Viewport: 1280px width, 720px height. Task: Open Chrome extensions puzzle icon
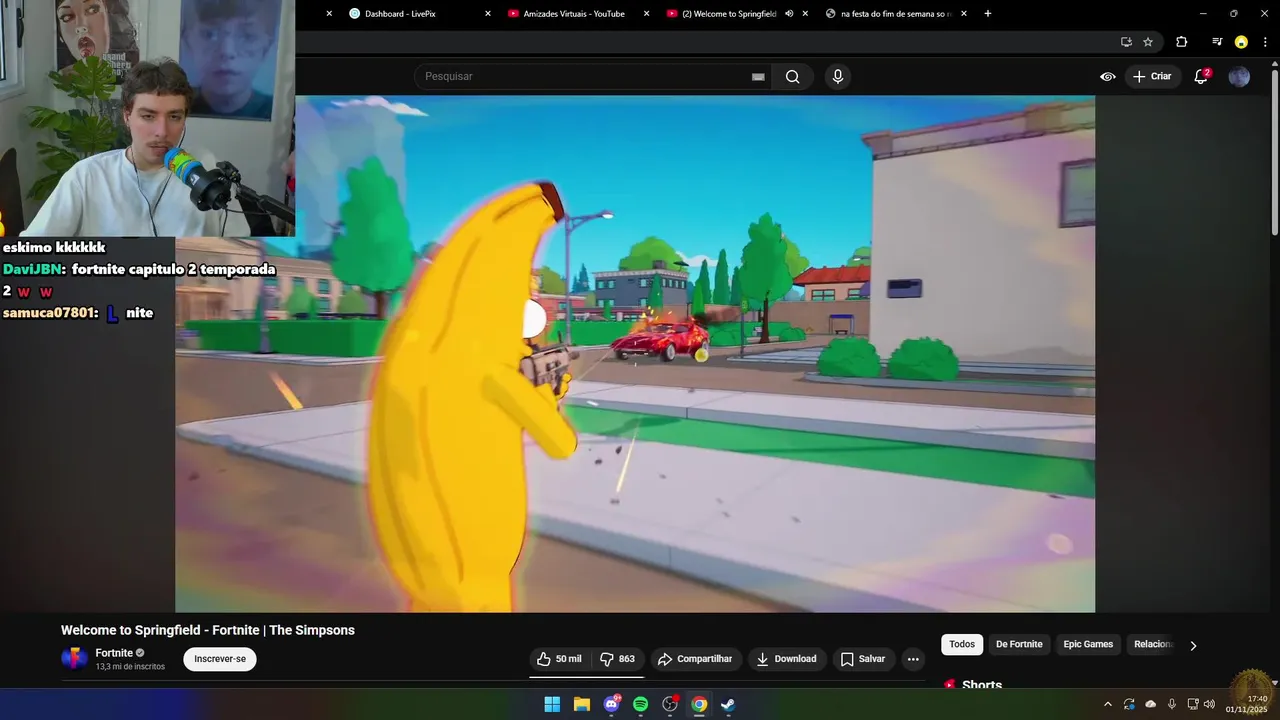click(1181, 42)
